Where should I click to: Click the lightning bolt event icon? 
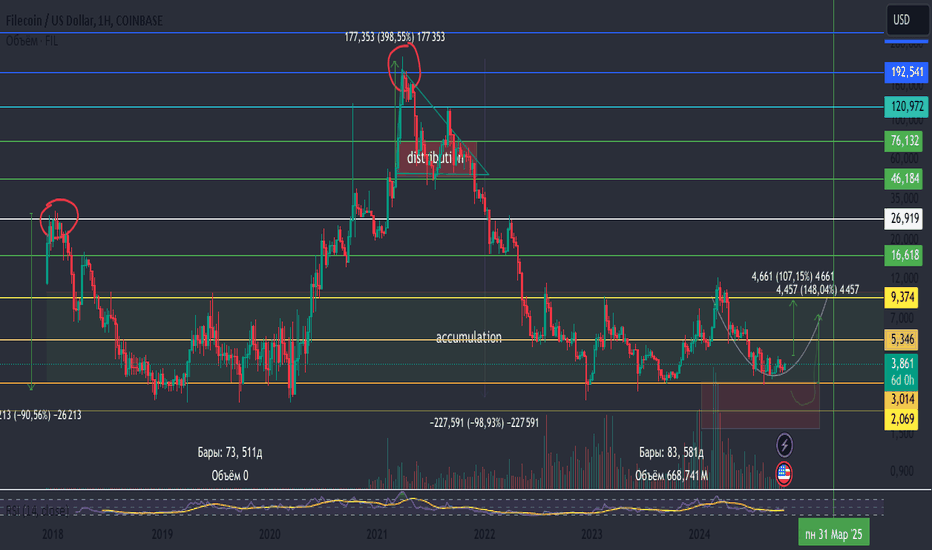click(784, 445)
